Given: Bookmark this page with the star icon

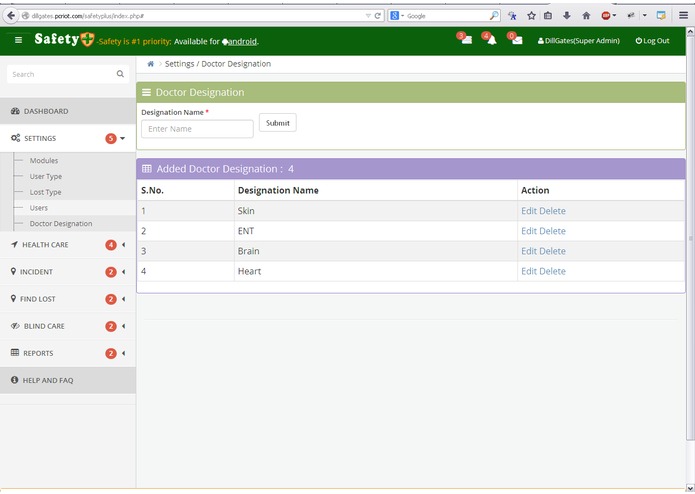Looking at the screenshot, I should 531,16.
